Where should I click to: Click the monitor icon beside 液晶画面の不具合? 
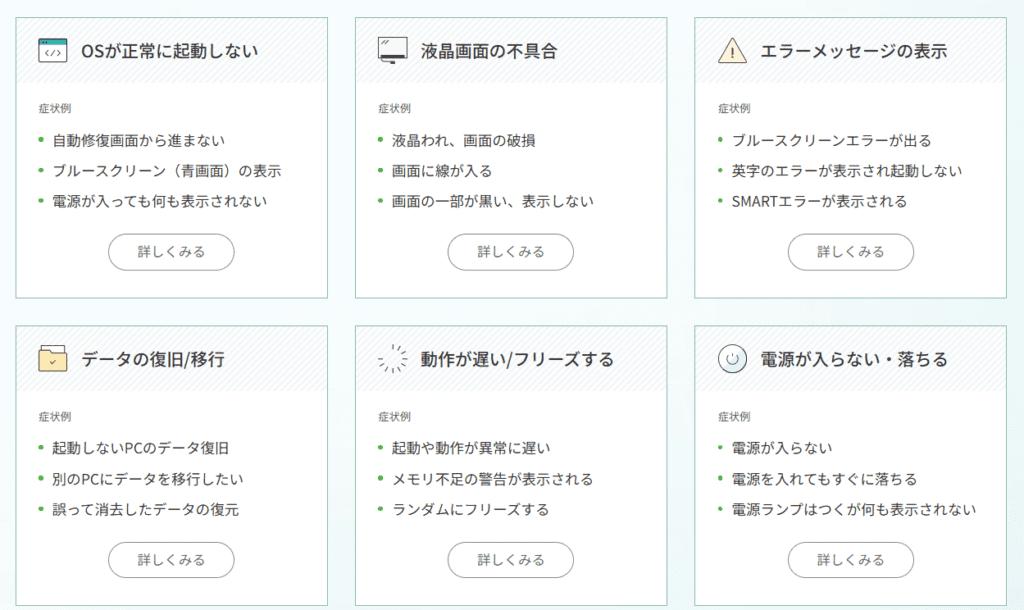[x=392, y=50]
